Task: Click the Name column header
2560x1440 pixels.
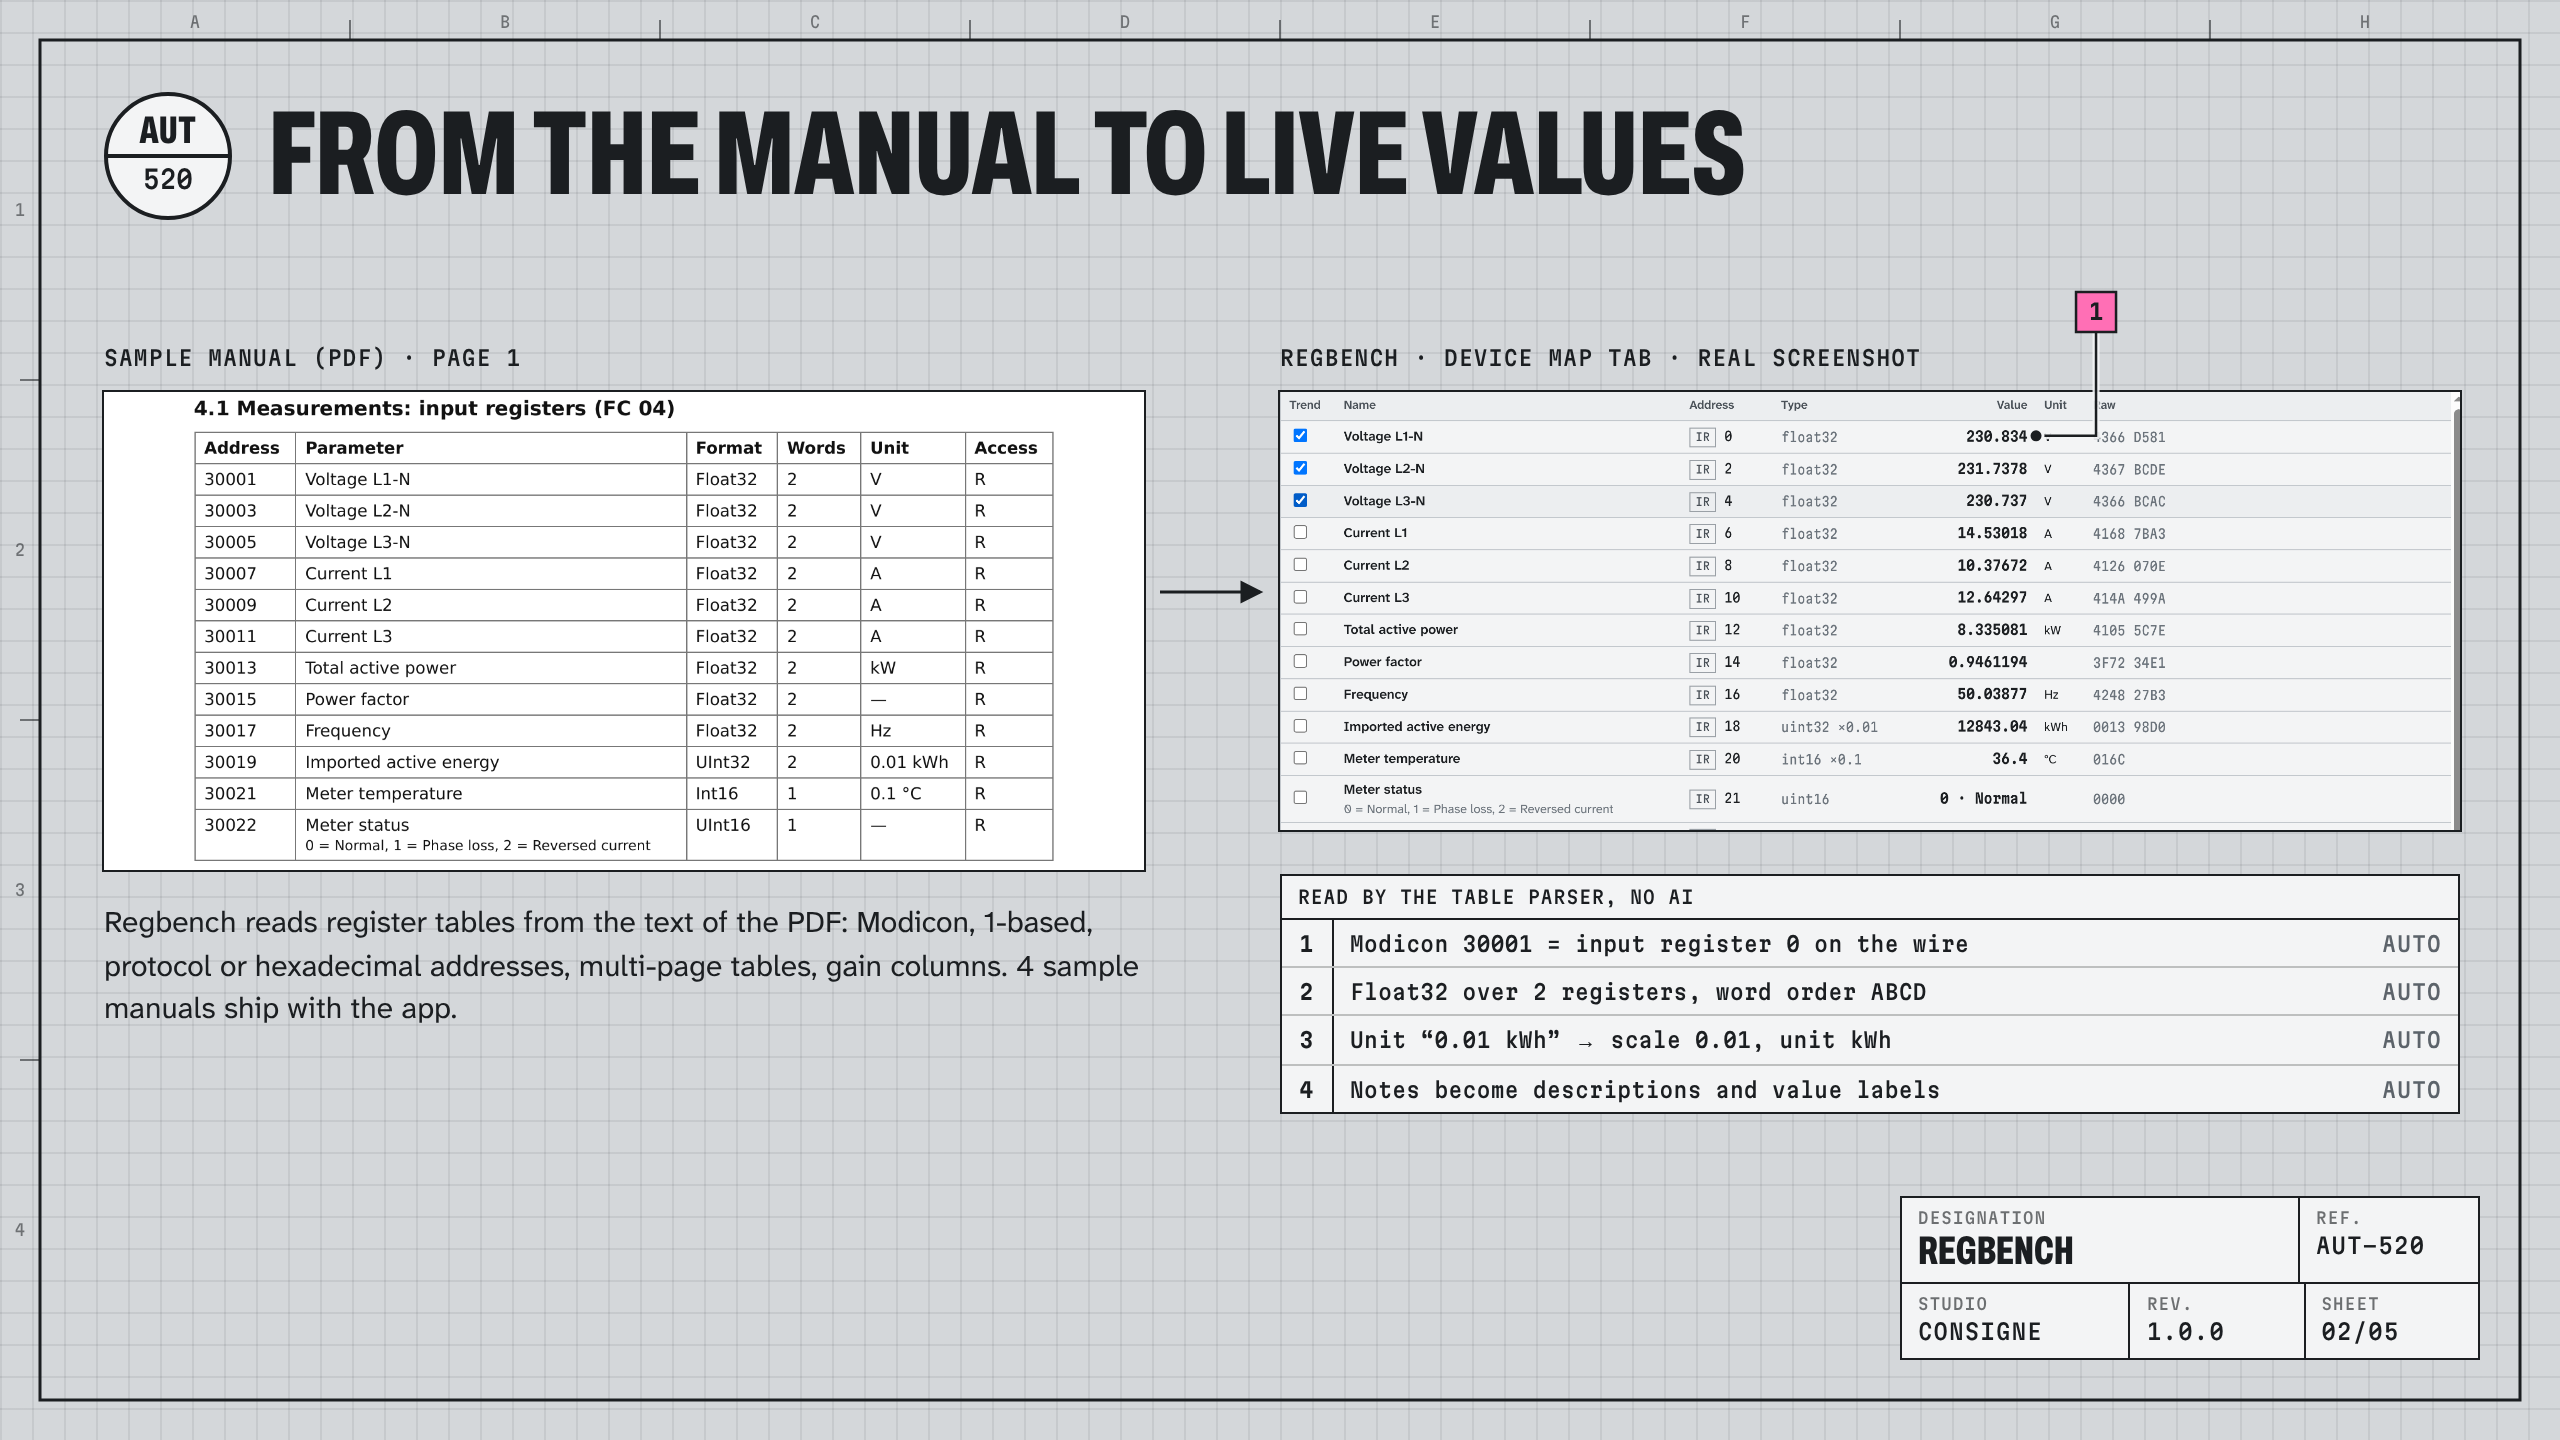Action: (x=1359, y=405)
